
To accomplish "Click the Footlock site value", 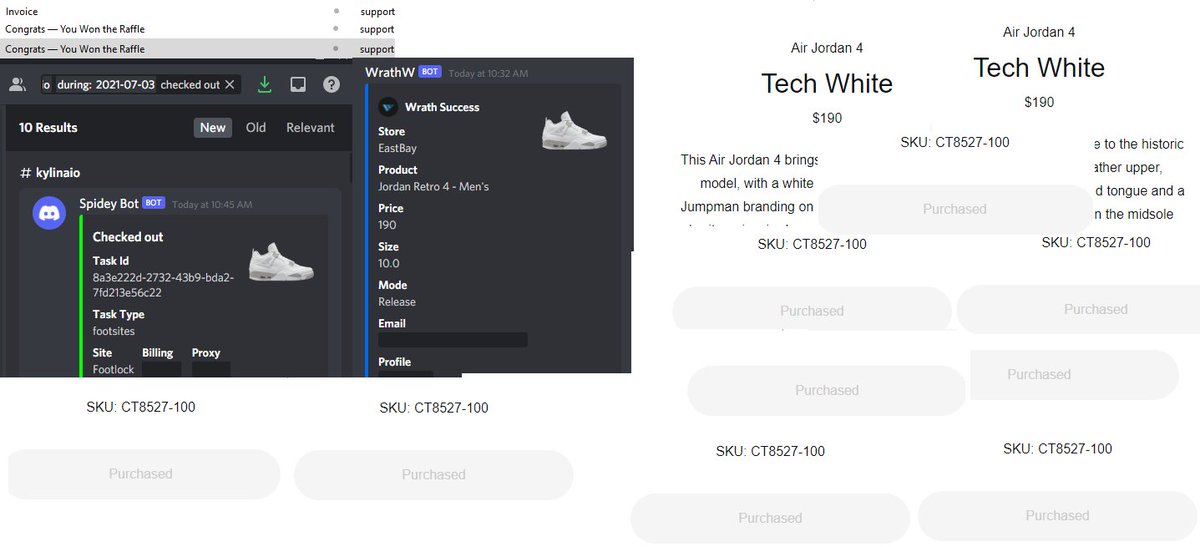I will (x=113, y=370).
